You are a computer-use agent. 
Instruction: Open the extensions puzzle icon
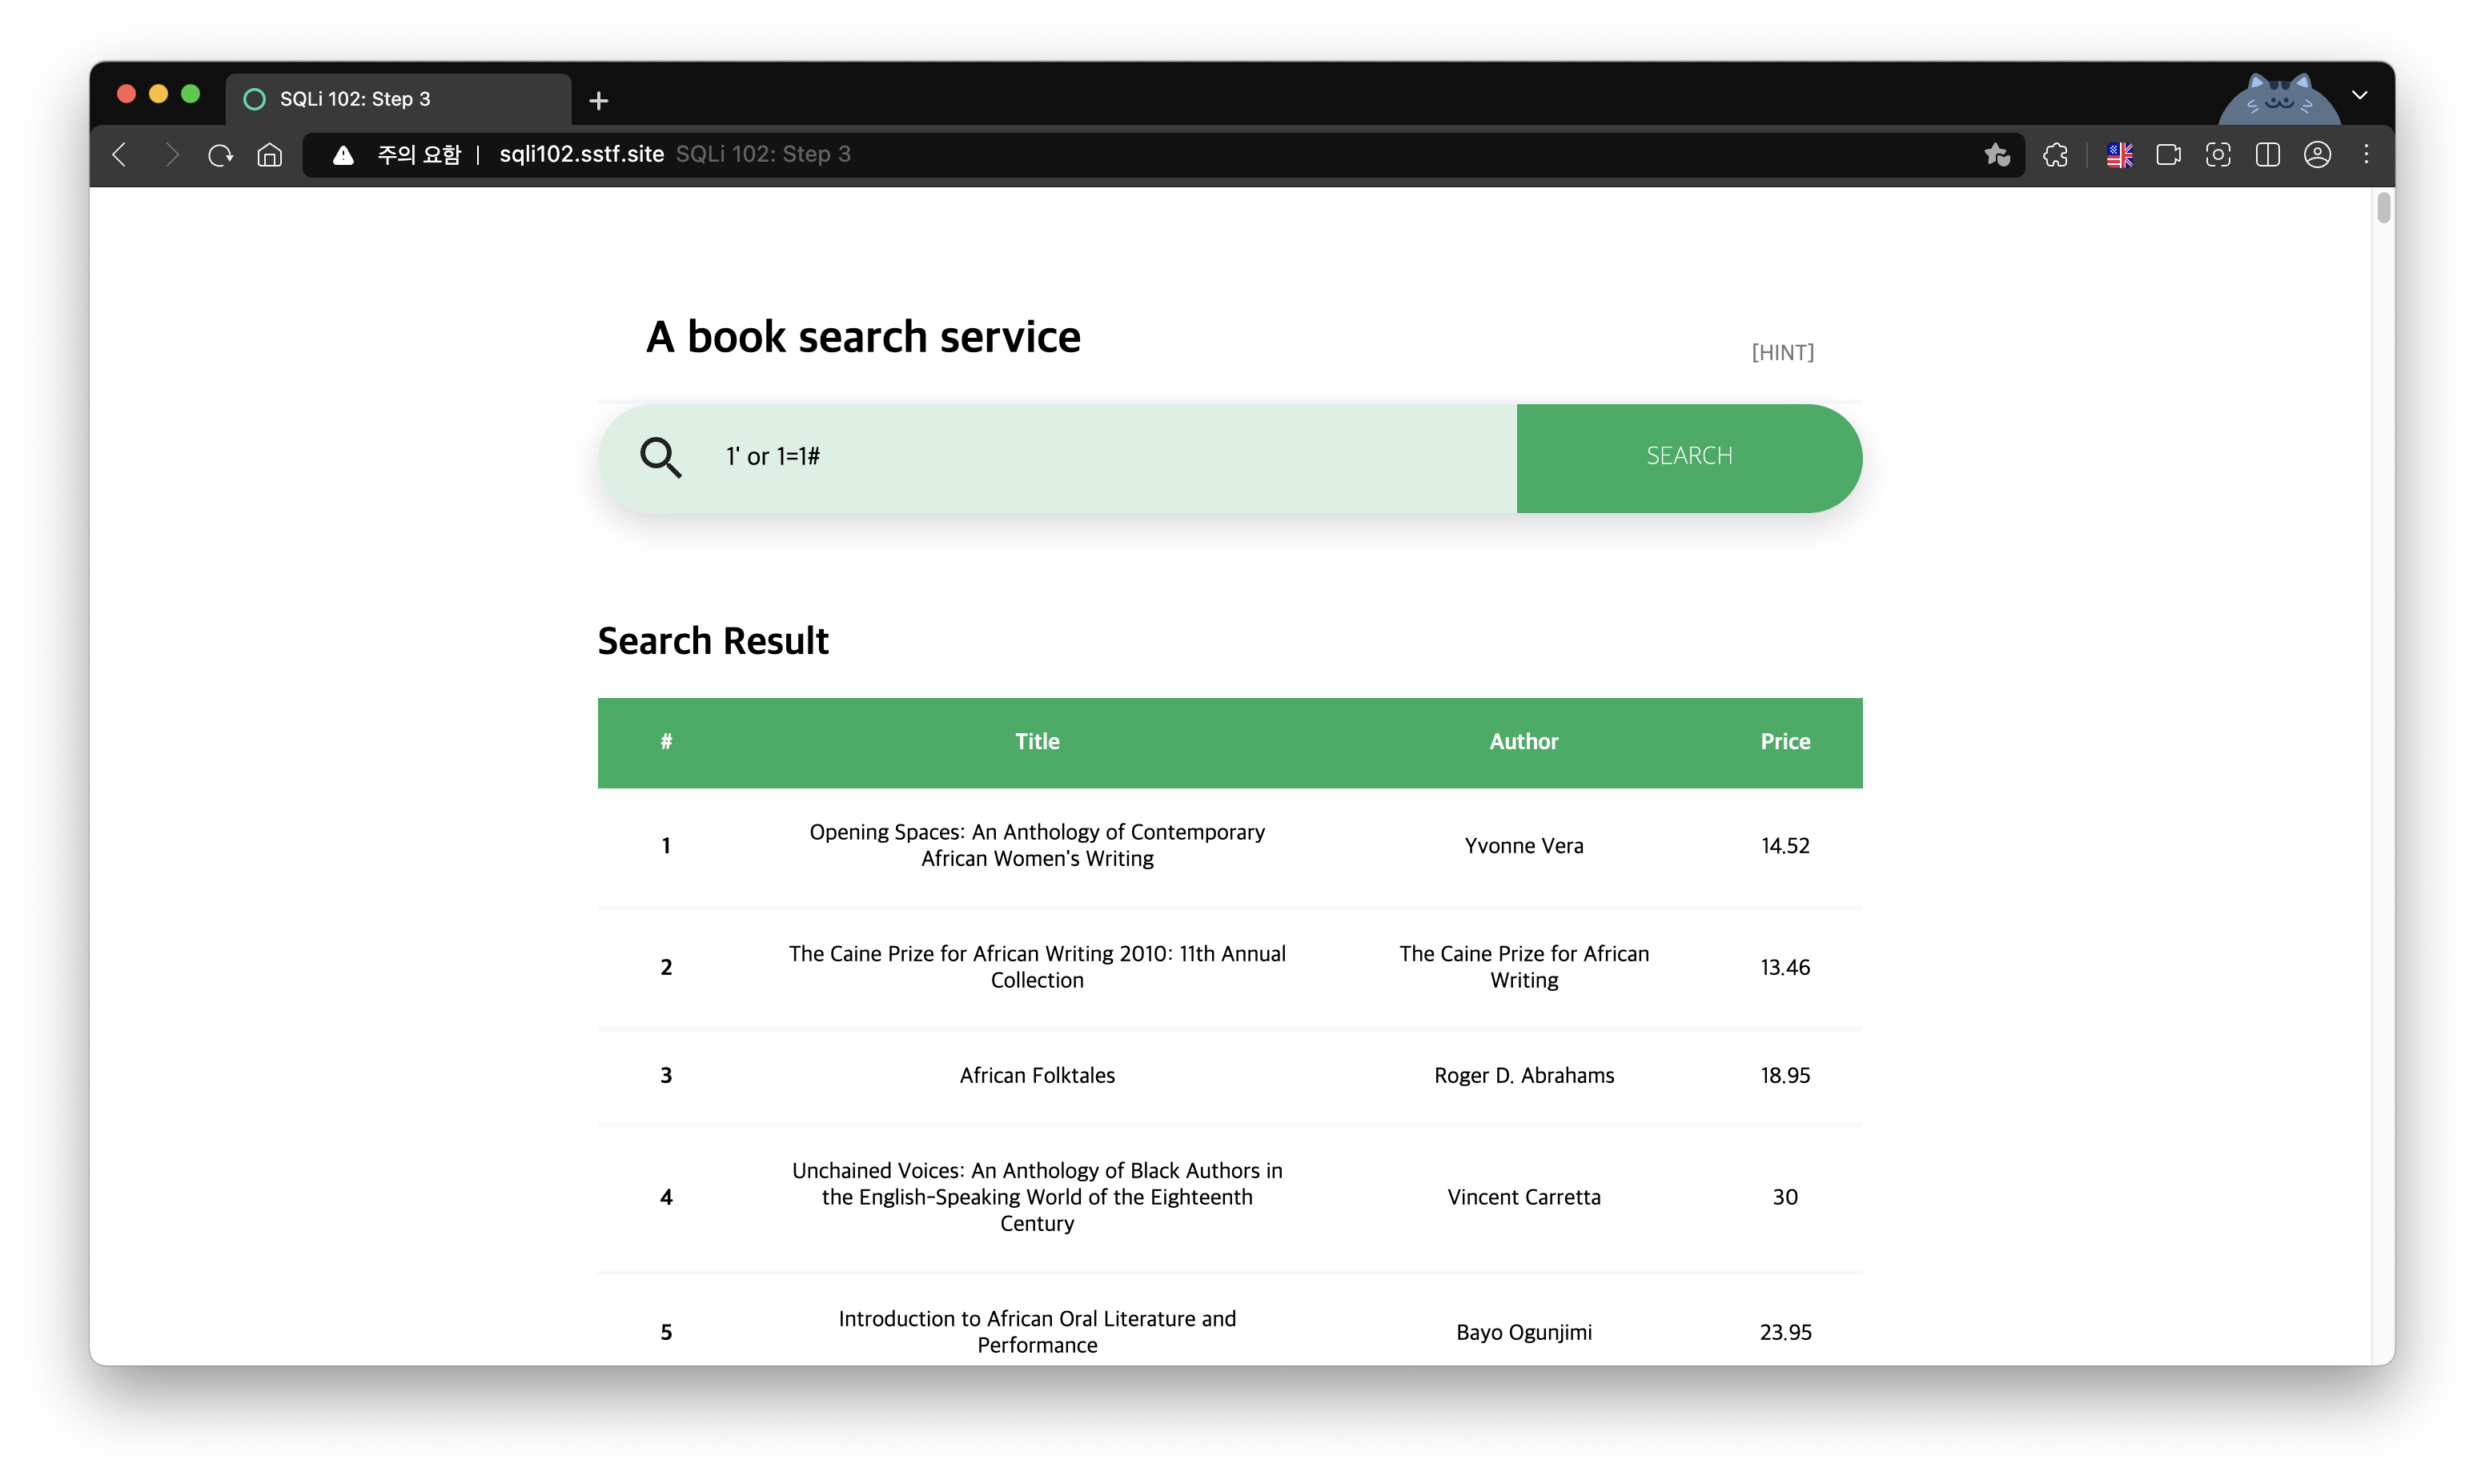[2056, 154]
